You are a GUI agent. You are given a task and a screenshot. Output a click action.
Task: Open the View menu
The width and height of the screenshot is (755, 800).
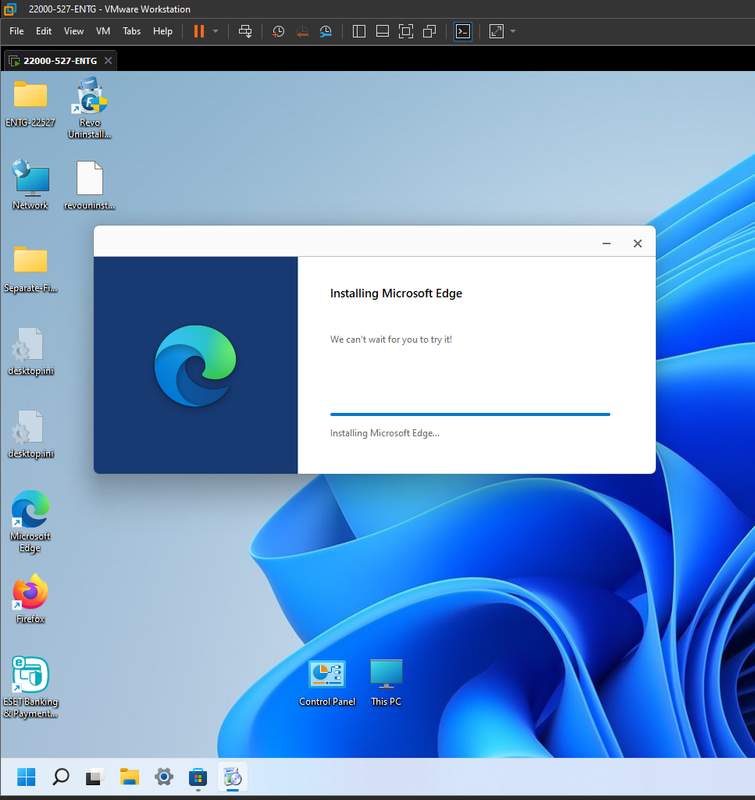point(73,31)
